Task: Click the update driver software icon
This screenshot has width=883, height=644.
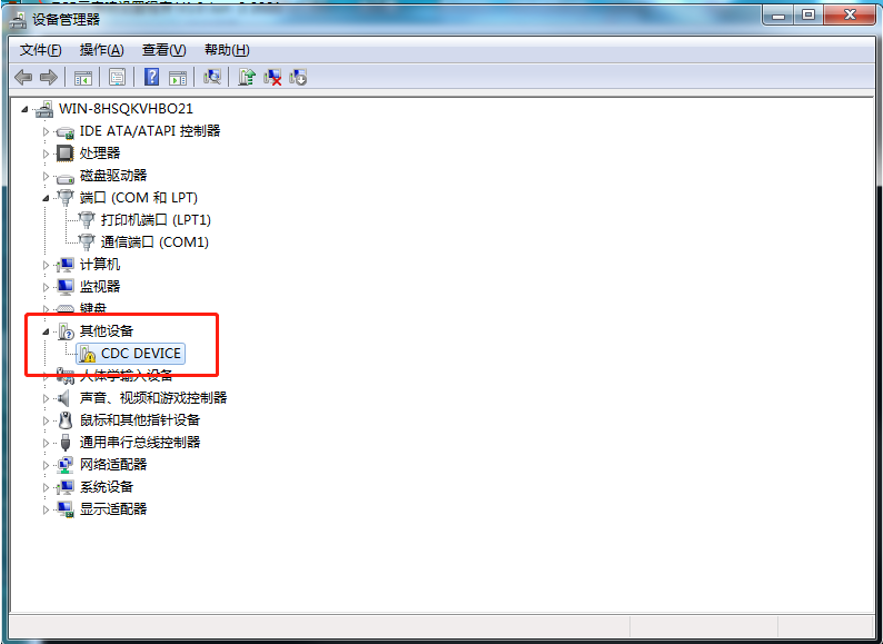Action: pyautogui.click(x=247, y=77)
